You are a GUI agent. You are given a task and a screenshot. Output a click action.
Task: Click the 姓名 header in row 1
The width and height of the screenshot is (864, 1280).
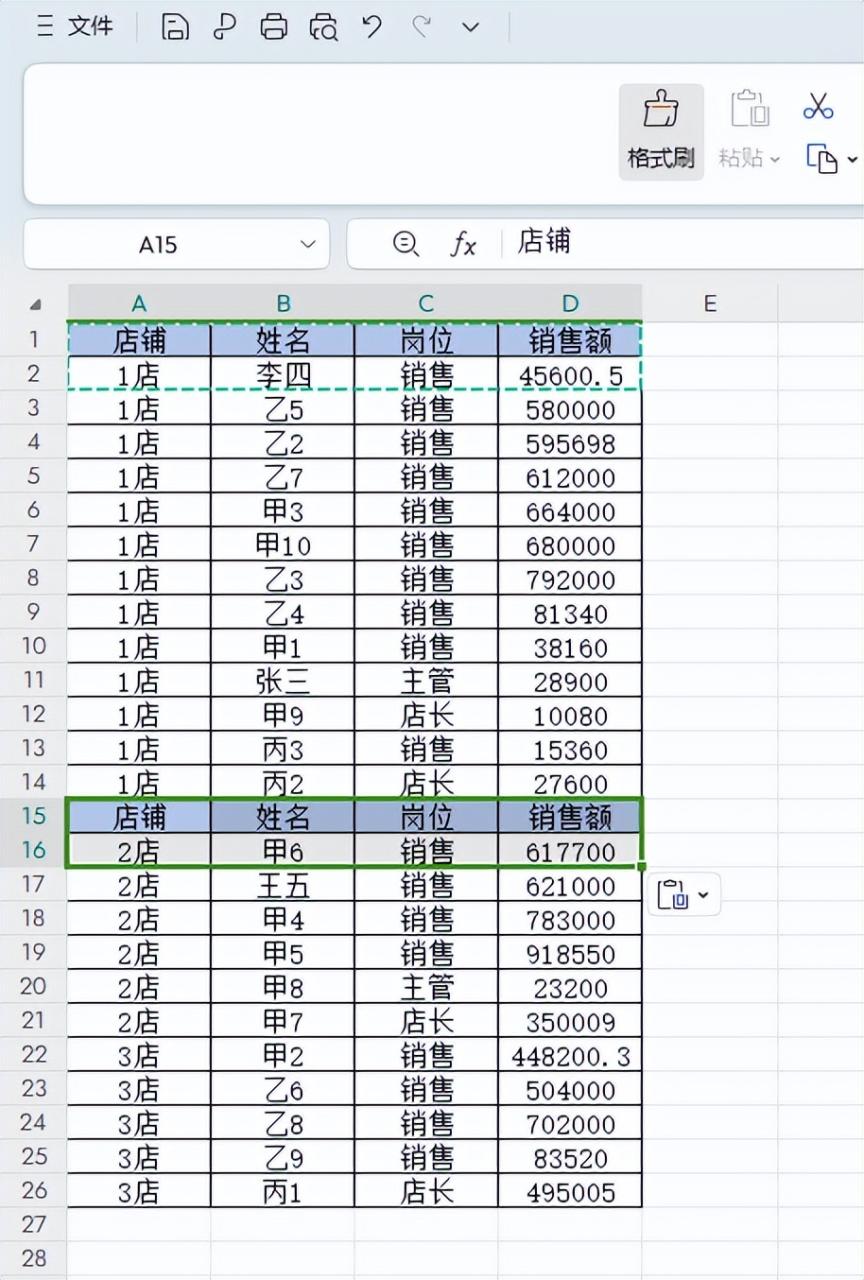click(283, 341)
